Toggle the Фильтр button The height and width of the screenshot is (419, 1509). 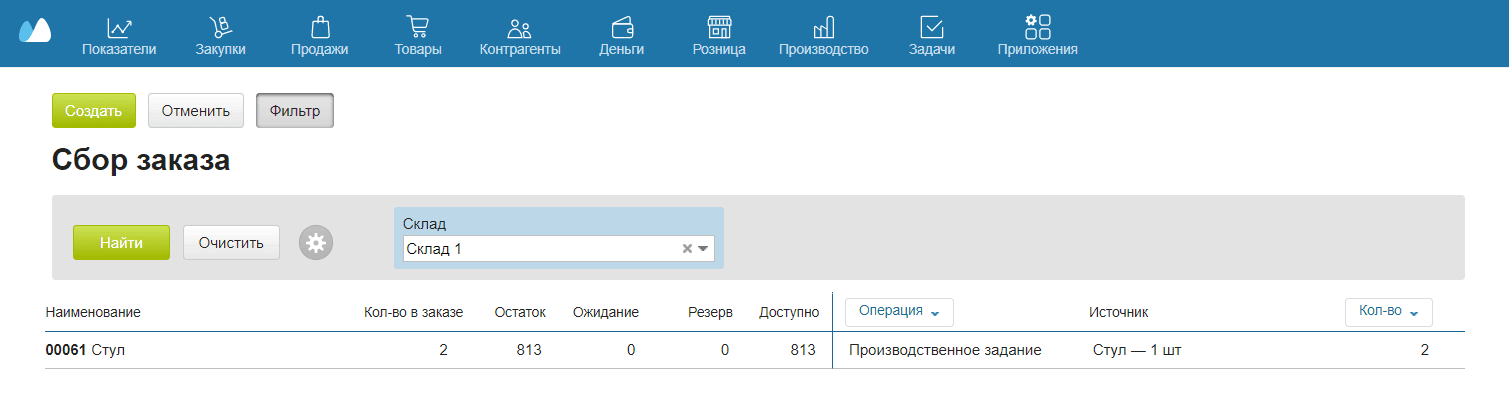point(295,111)
